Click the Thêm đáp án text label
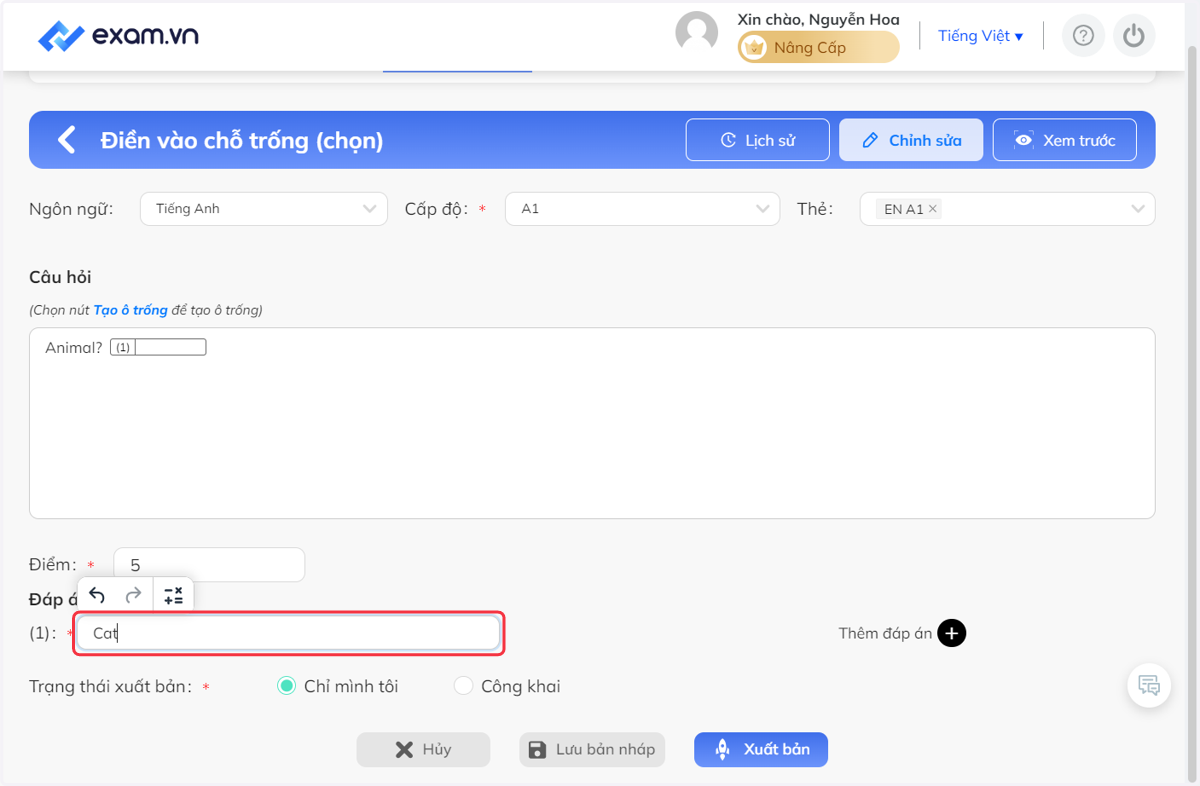The width and height of the screenshot is (1200, 786). pyautogui.click(x=885, y=633)
